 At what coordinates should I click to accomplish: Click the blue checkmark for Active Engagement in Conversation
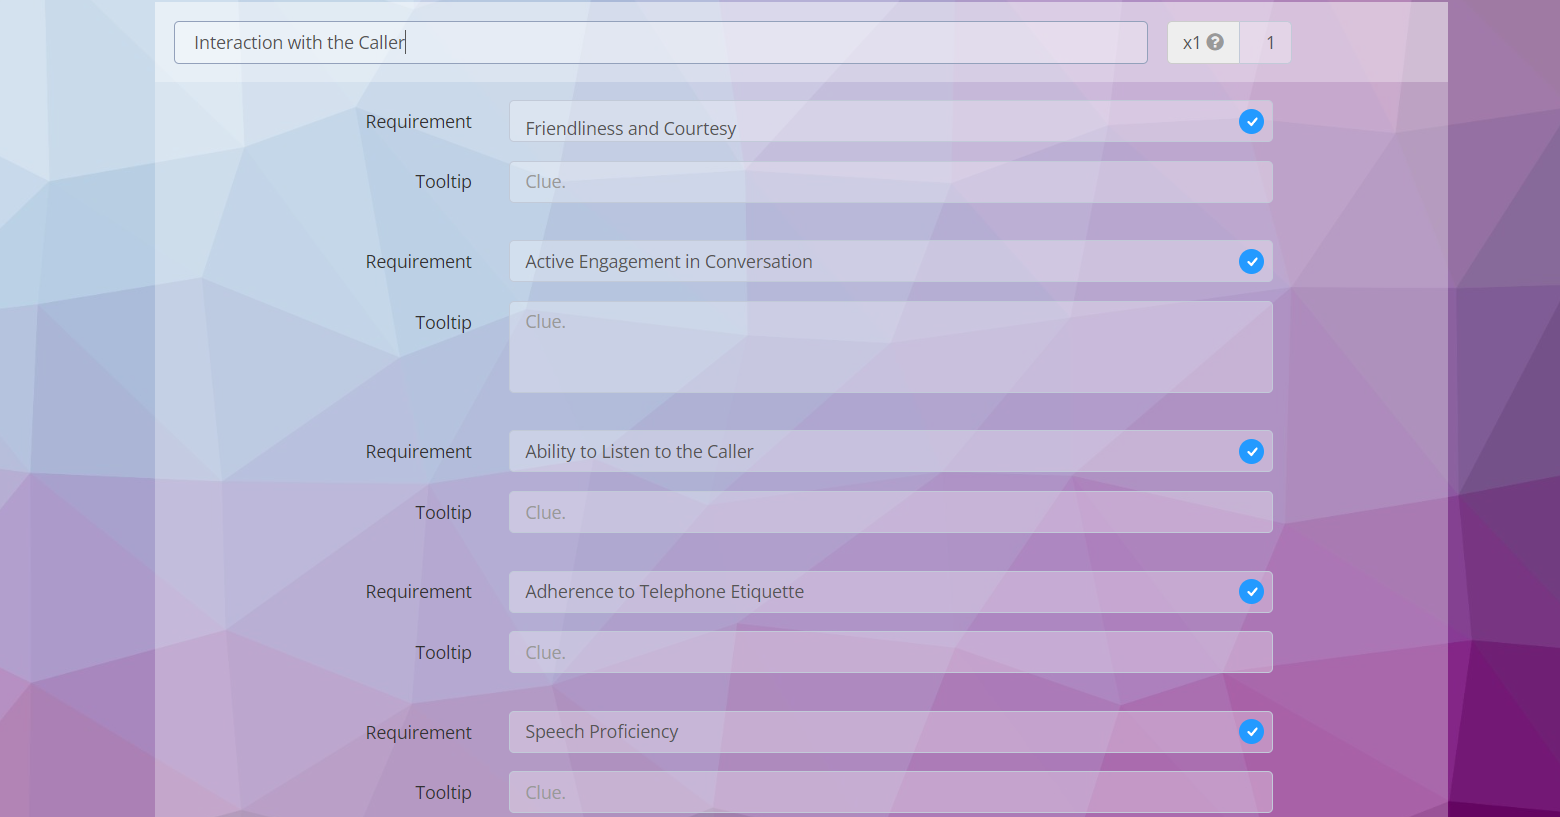[1251, 262]
